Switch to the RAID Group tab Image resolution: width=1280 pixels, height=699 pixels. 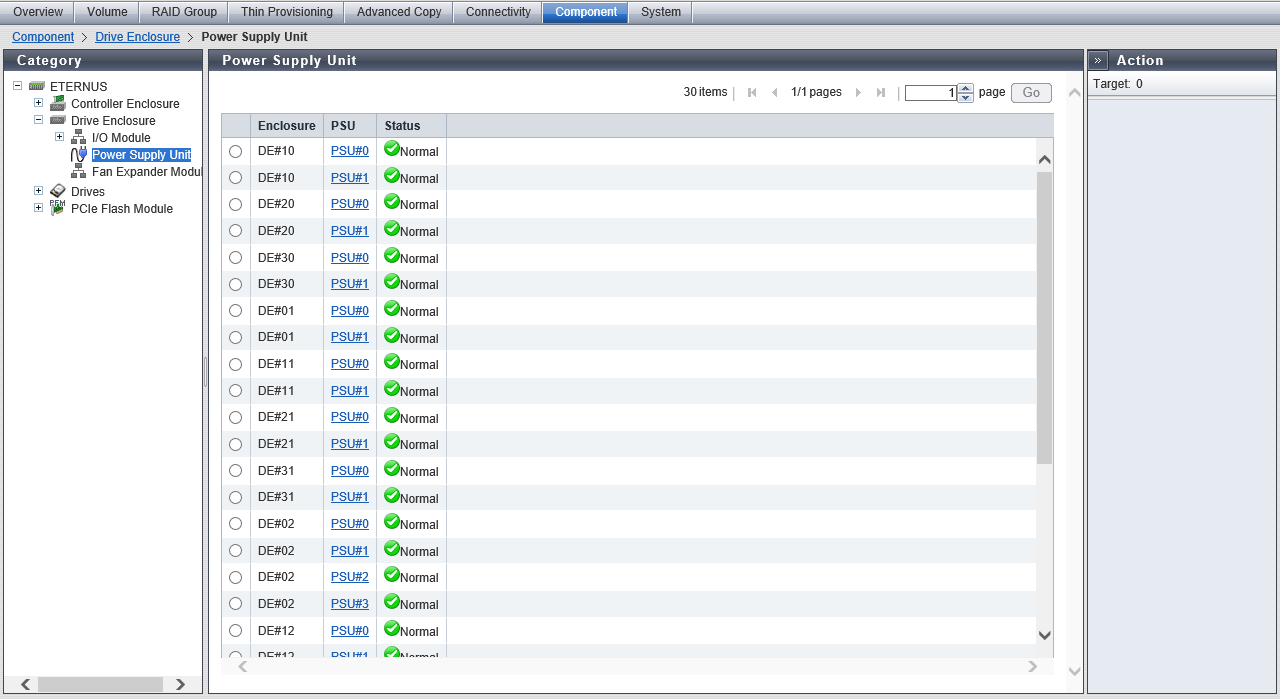[x=184, y=12]
